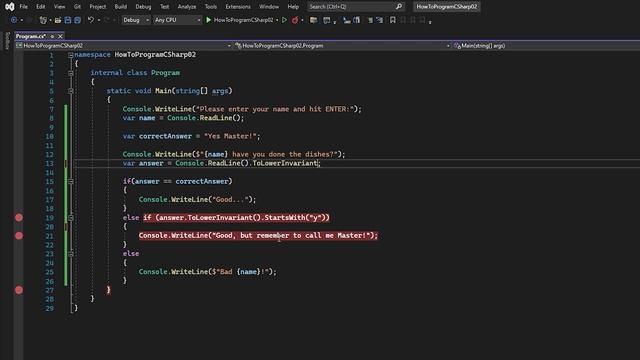Click the correctAnswer variable on line 10

tap(165, 136)
